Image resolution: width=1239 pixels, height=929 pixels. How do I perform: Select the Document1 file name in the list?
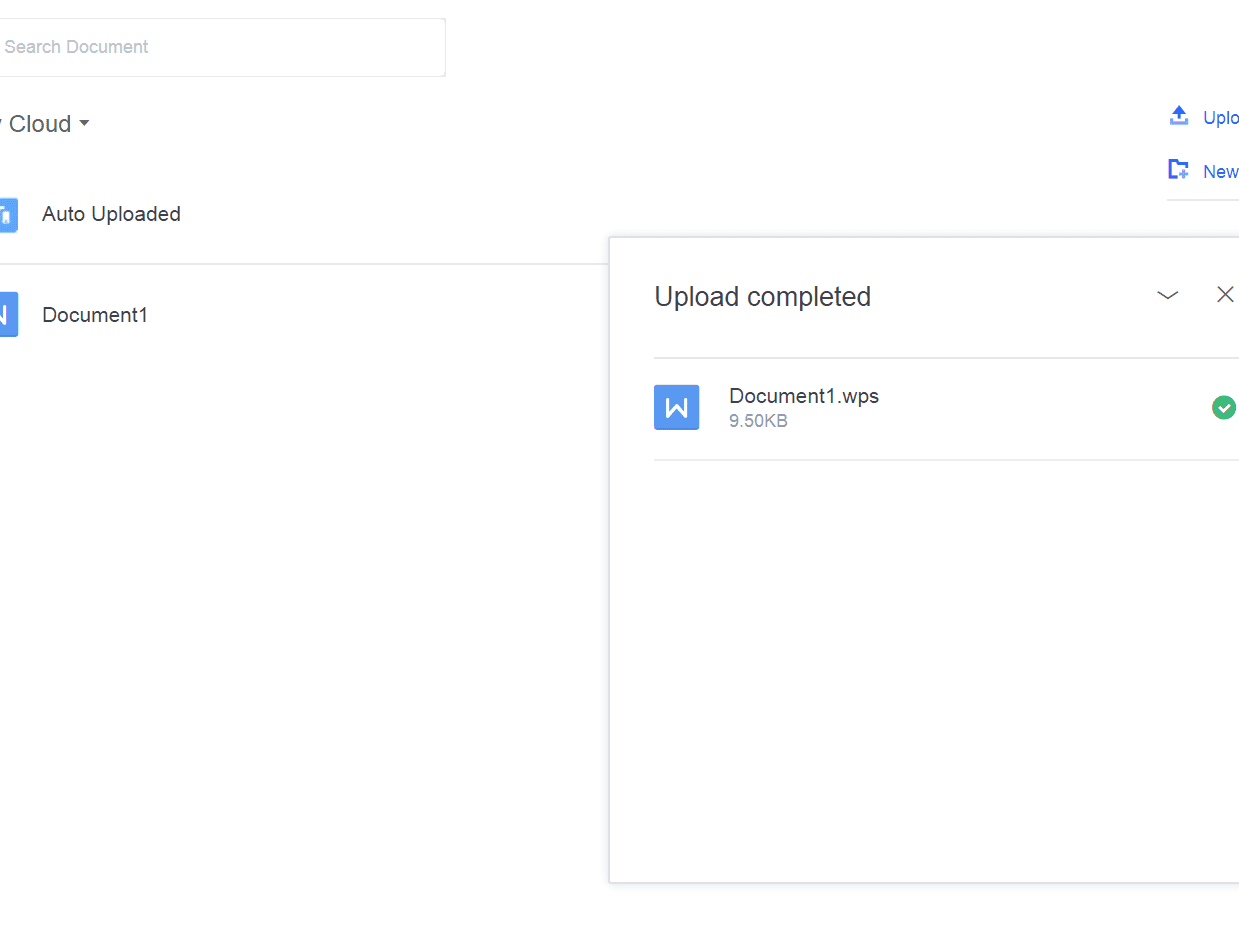click(95, 315)
